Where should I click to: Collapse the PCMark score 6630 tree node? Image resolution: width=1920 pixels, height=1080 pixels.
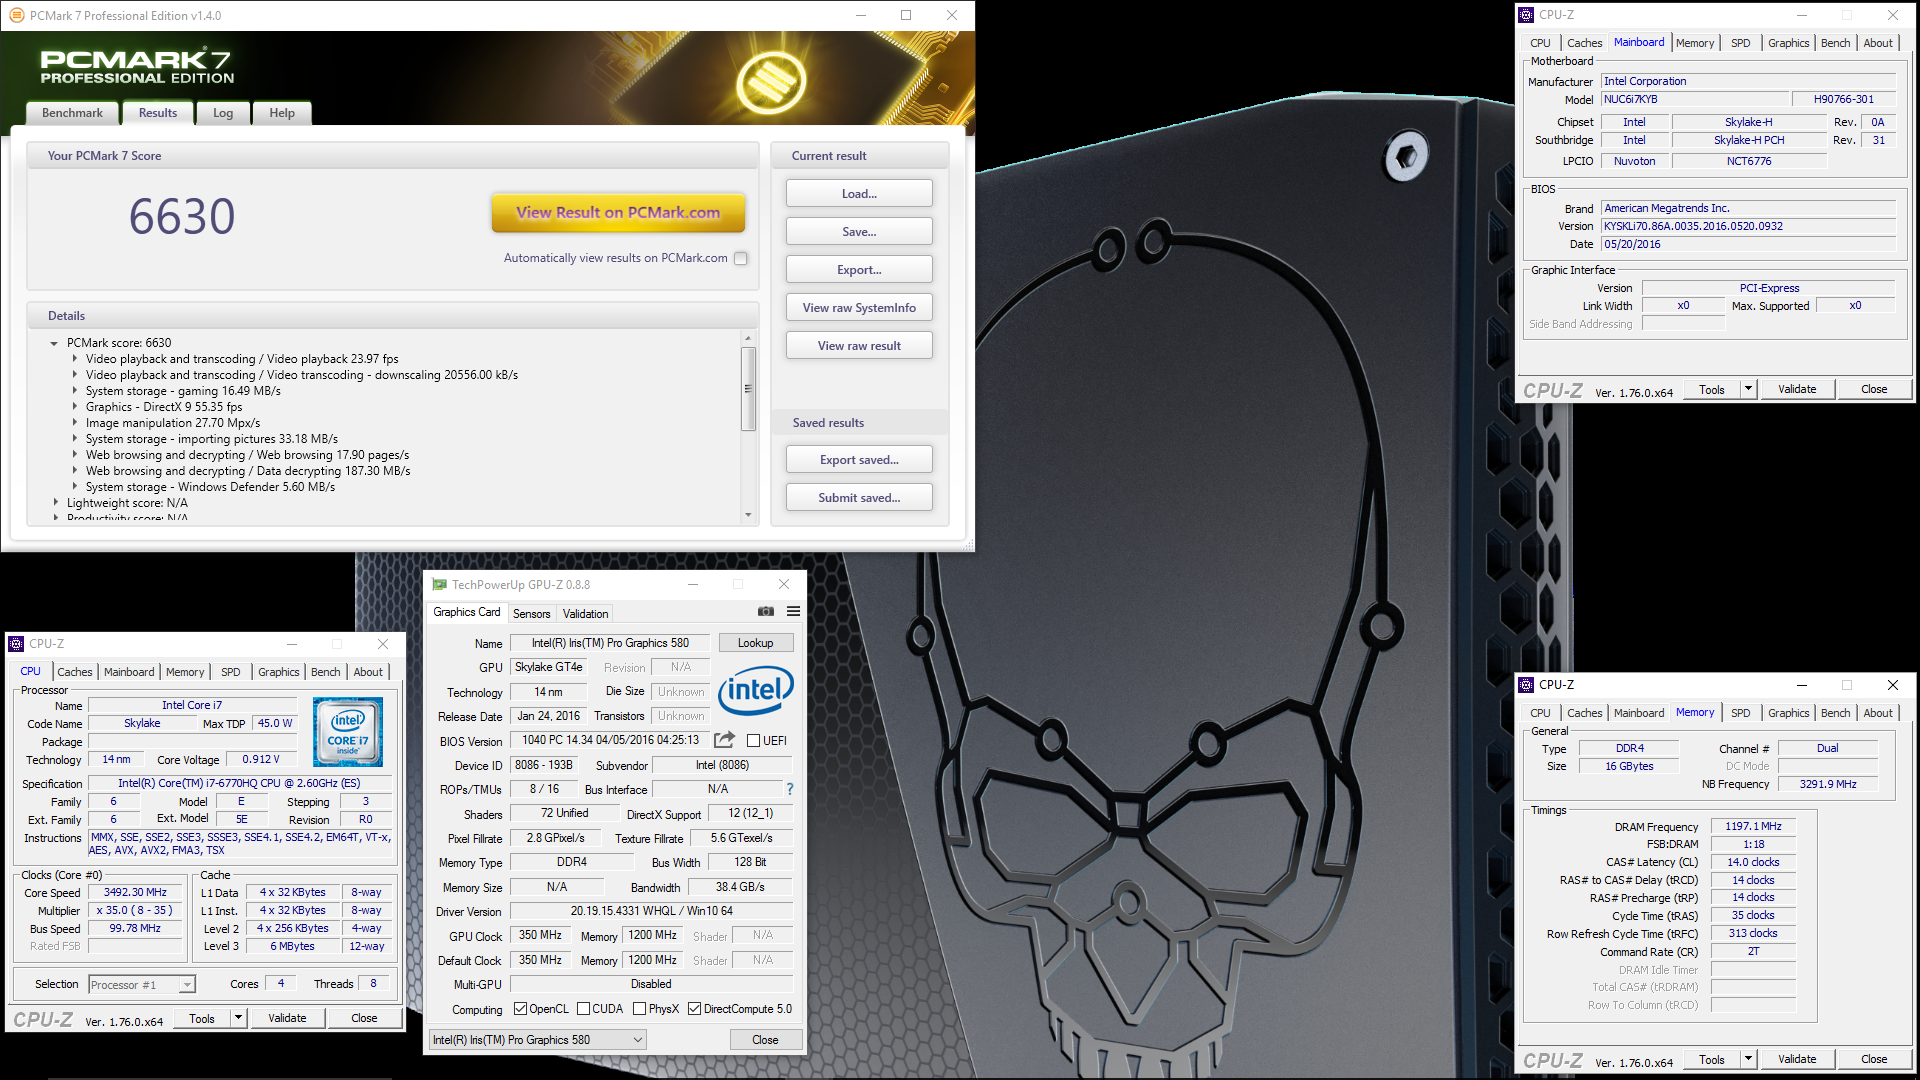54,343
